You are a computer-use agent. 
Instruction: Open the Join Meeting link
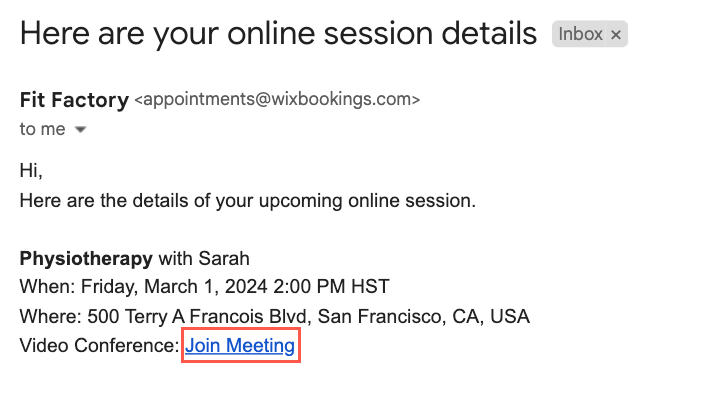tap(240, 346)
